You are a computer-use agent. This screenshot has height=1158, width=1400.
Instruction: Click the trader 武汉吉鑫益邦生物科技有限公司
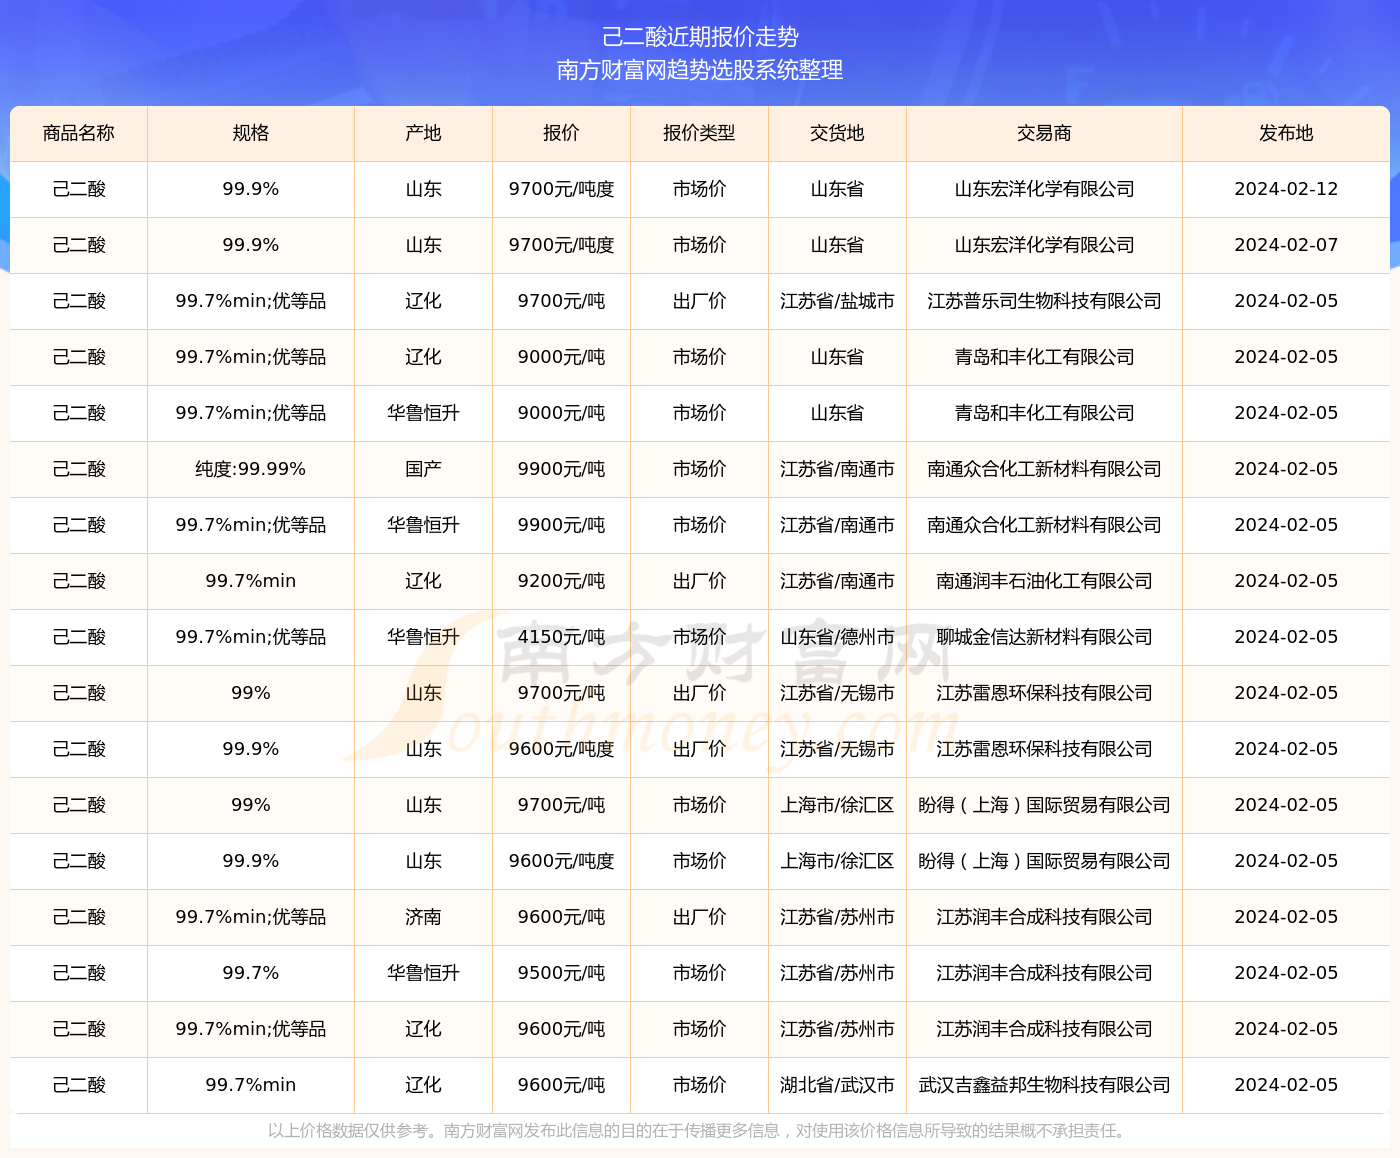[x=1044, y=1085]
